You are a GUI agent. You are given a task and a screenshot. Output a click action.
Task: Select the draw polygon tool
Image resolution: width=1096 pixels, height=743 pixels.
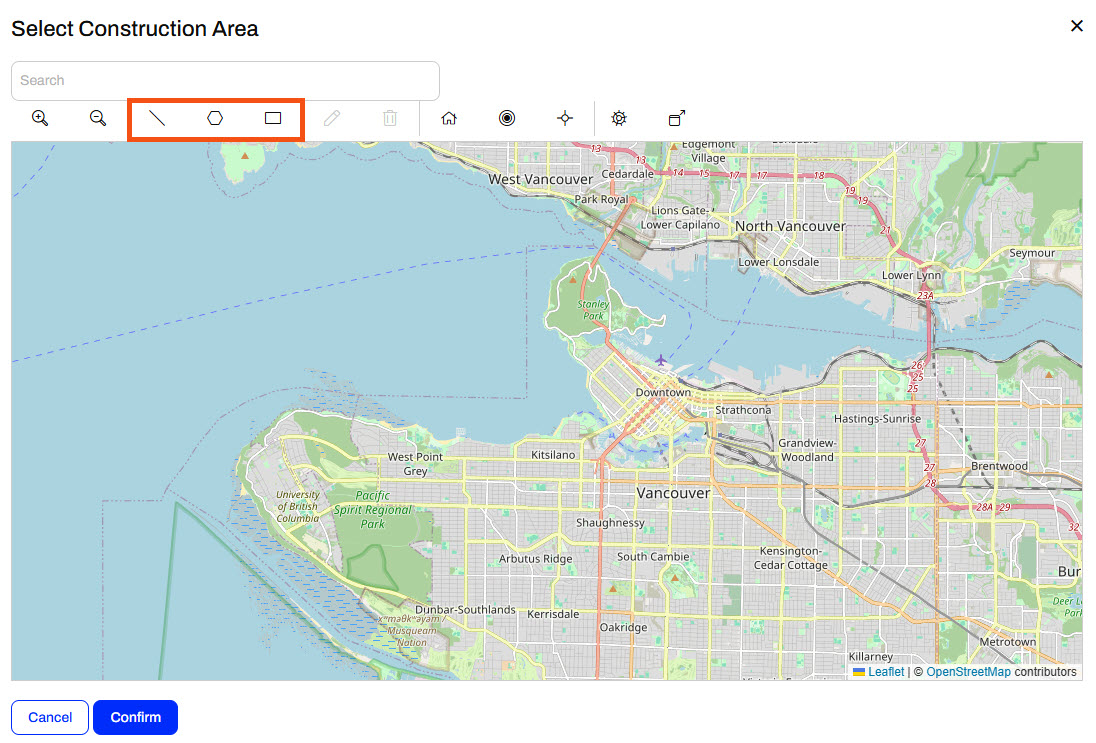point(215,118)
